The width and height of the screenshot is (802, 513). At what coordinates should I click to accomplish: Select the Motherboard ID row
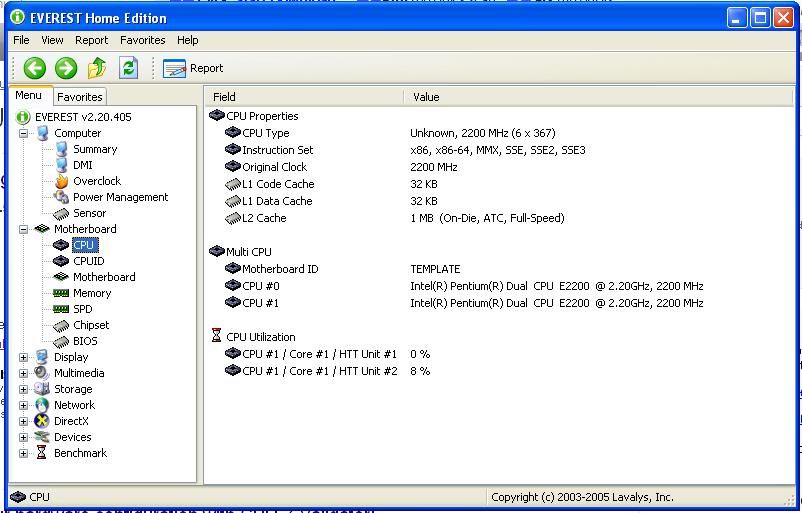pos(342,269)
